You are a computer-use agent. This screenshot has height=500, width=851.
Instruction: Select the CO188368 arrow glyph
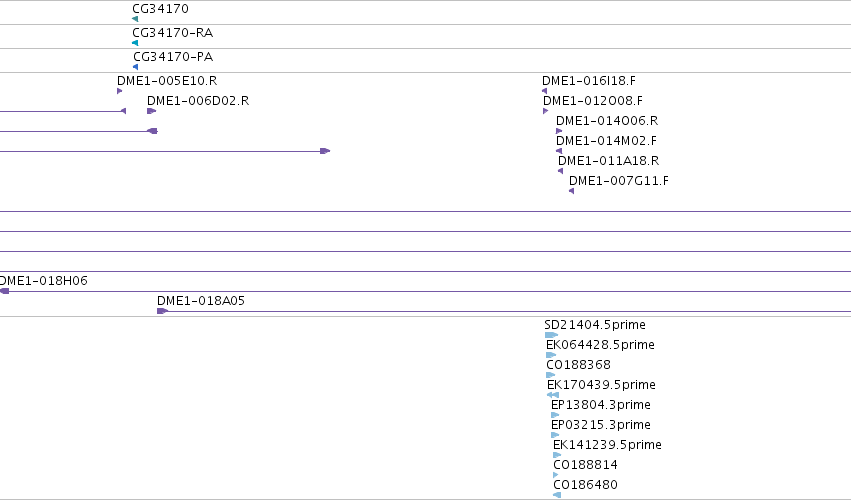point(550,375)
